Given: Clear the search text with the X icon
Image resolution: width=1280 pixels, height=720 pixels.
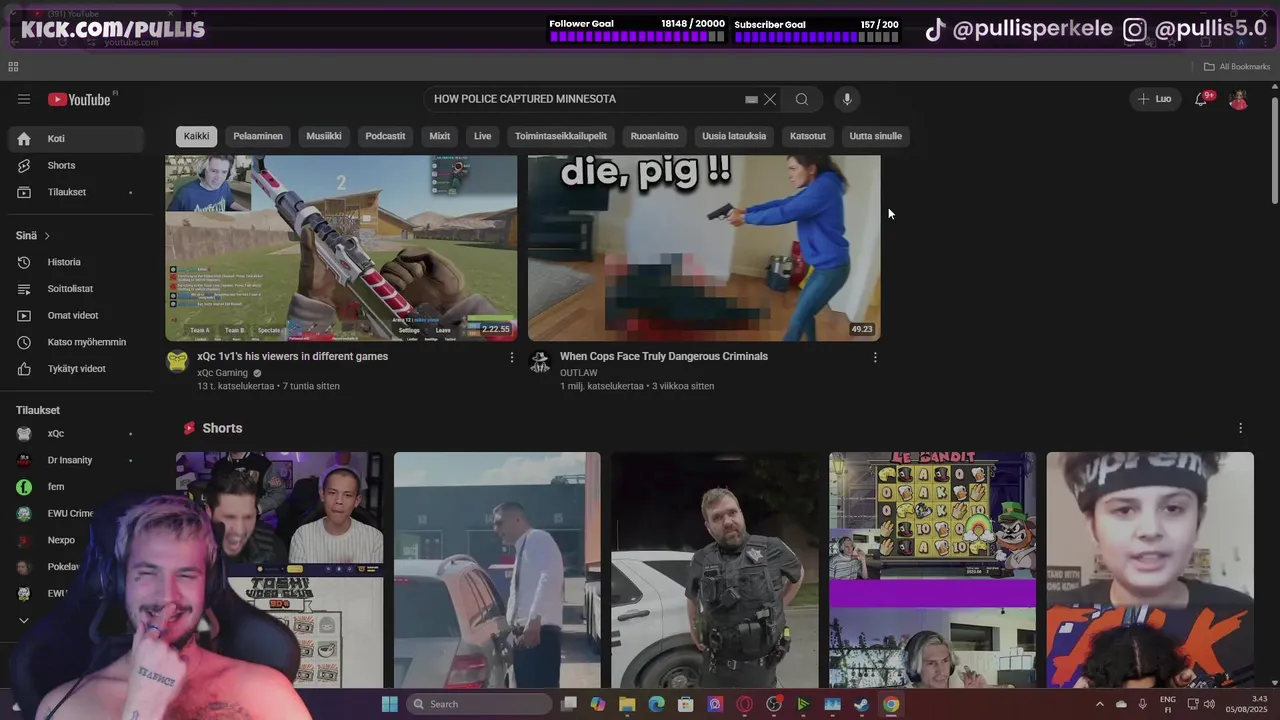Looking at the screenshot, I should pos(770,99).
